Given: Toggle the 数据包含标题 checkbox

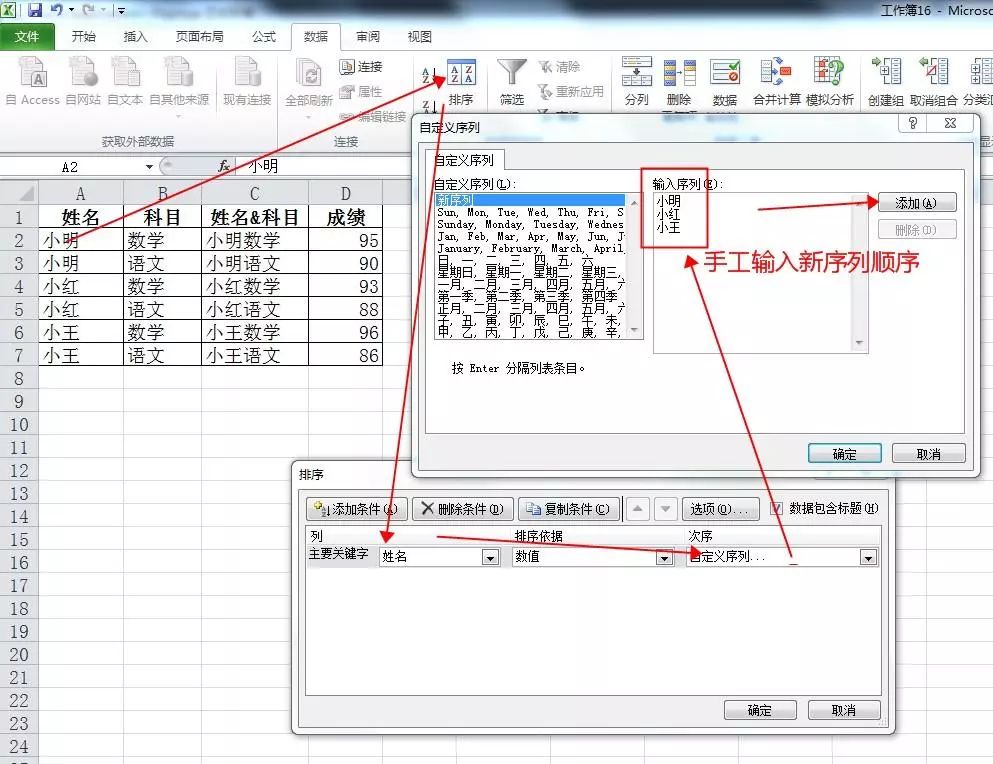Looking at the screenshot, I should pos(777,509).
